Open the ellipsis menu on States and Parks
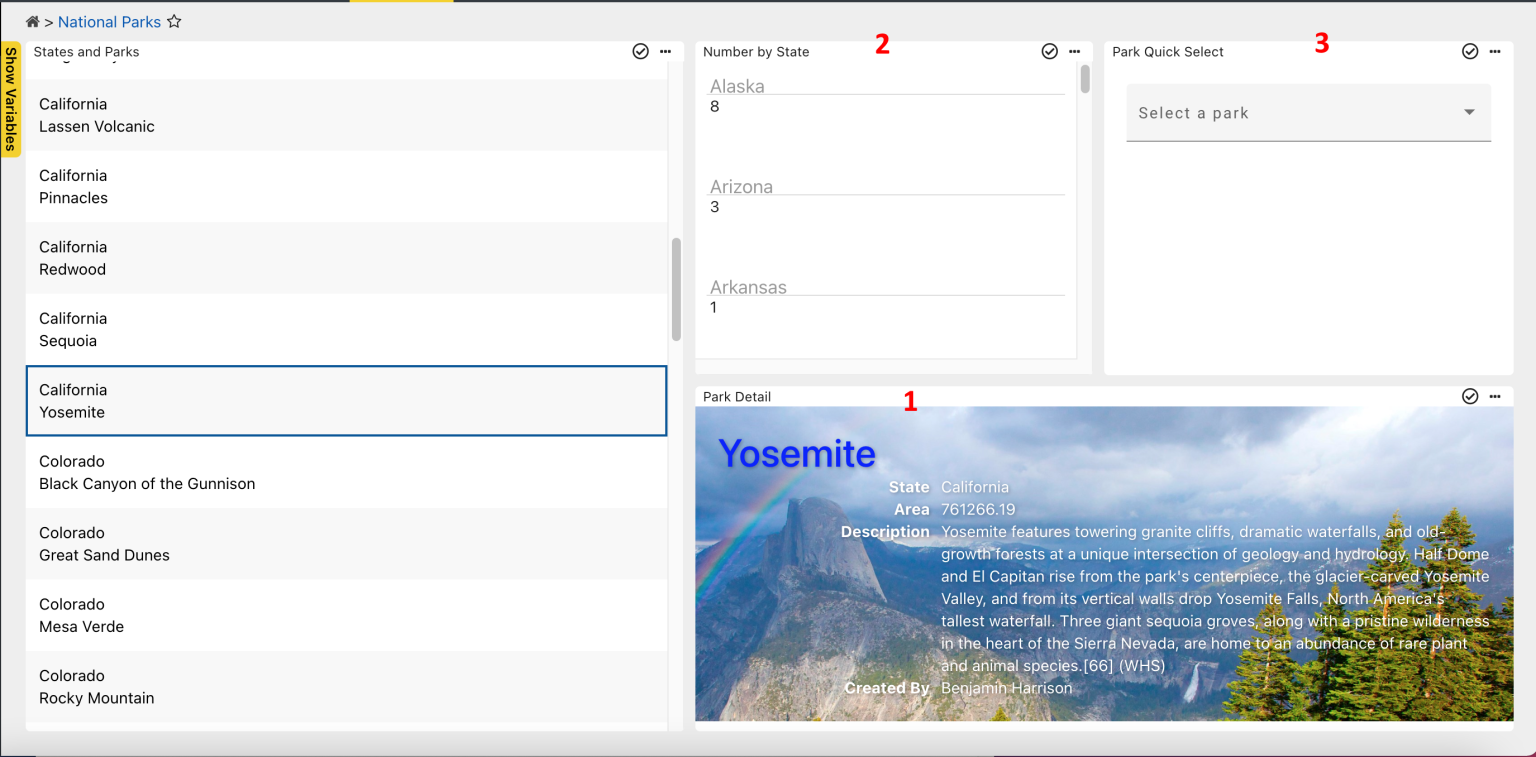 (x=665, y=51)
